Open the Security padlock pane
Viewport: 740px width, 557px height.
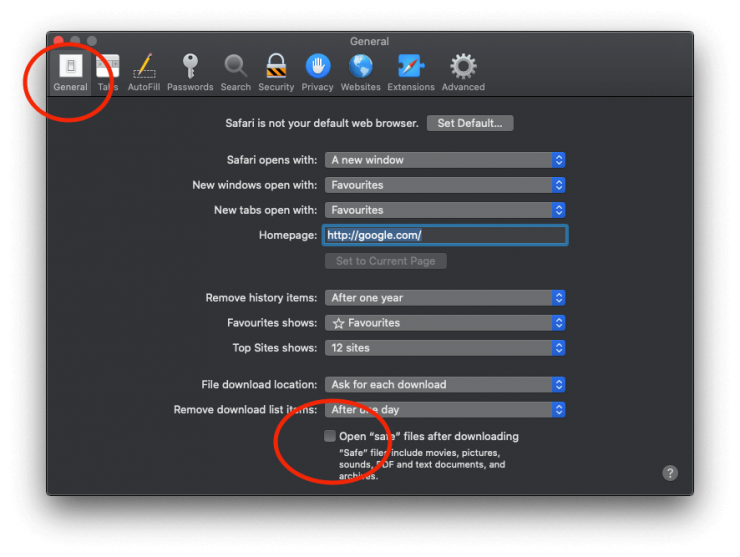pos(276,73)
